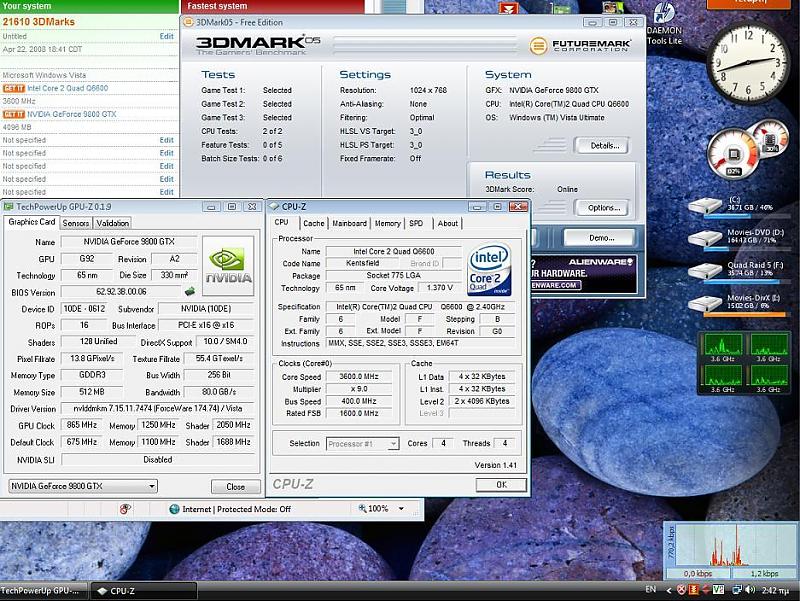800x601 pixels.
Task: Click the BIOS save chip icon in GPU-Z
Action: point(190,291)
